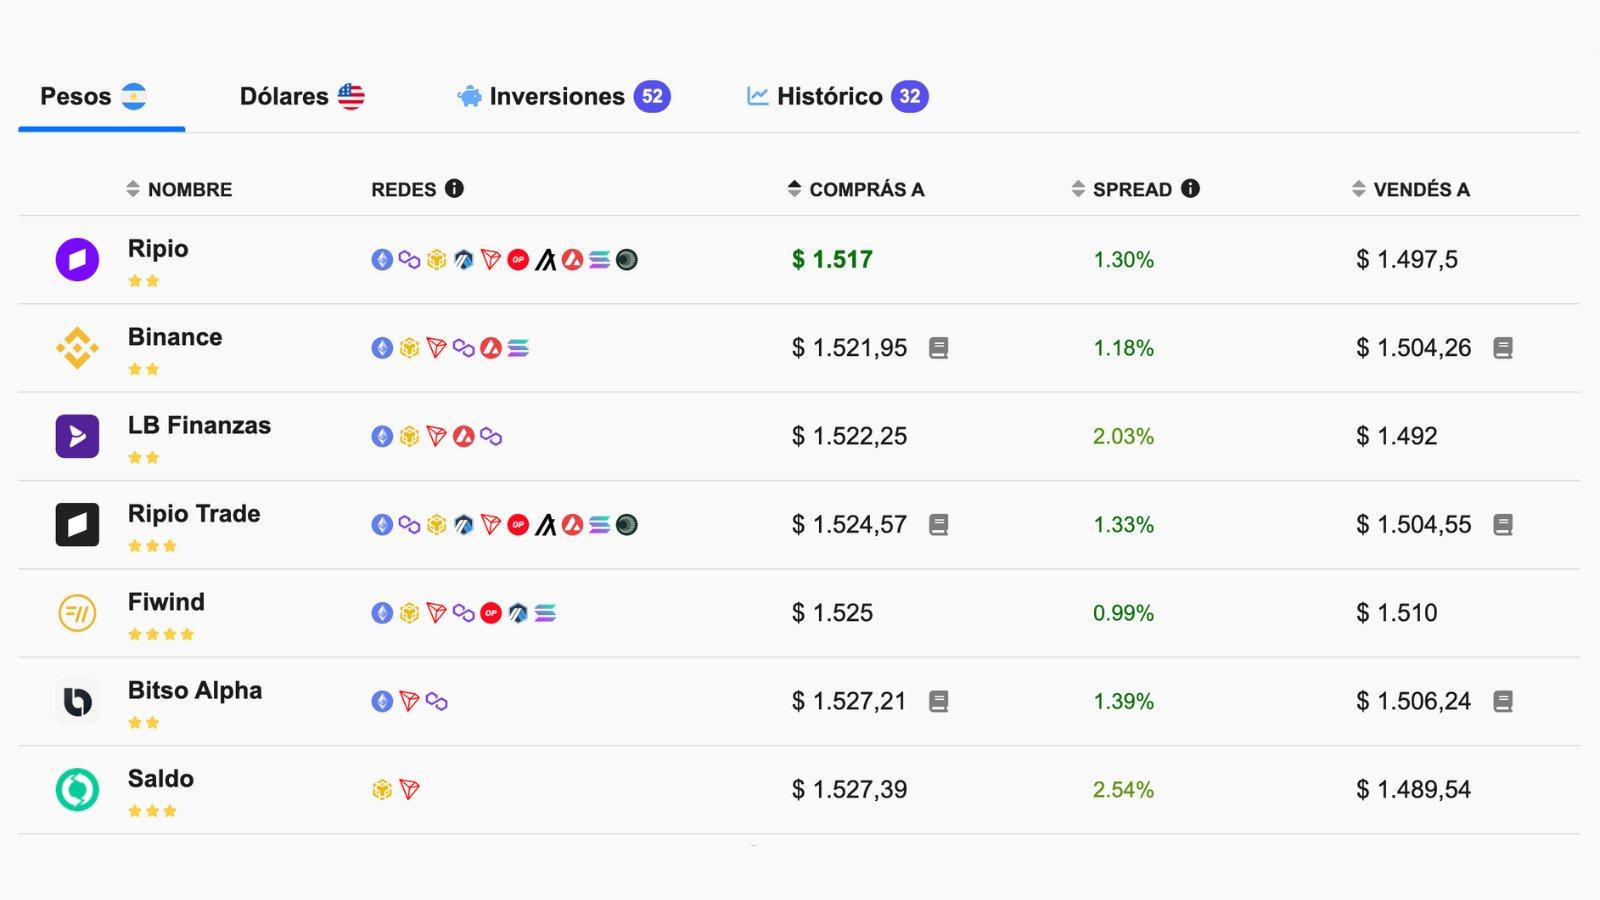Viewport: 1600px width, 900px height.
Task: Click the Fiwind logo icon
Action: 77,613
